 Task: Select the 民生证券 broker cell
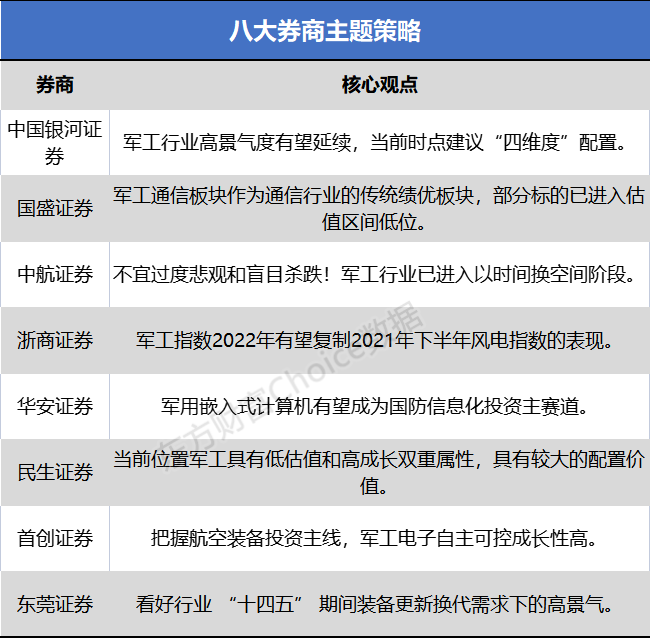[x=55, y=473]
